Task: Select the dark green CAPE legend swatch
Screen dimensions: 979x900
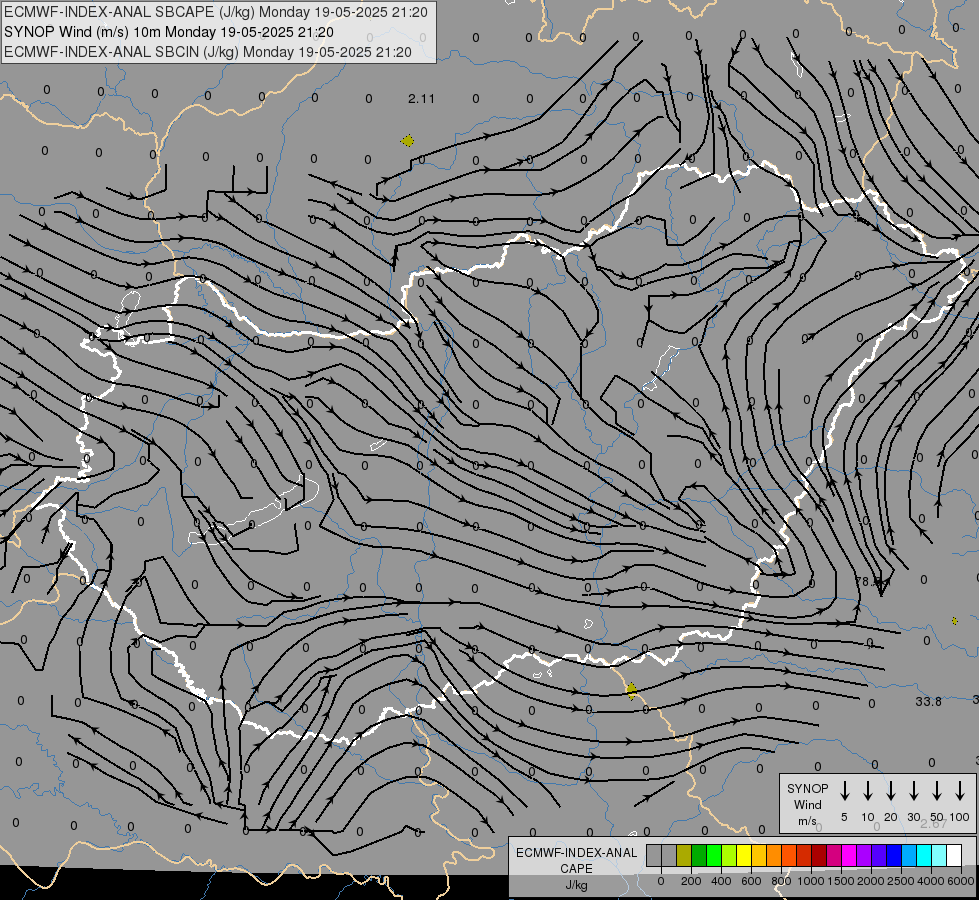Action: pyautogui.click(x=699, y=855)
